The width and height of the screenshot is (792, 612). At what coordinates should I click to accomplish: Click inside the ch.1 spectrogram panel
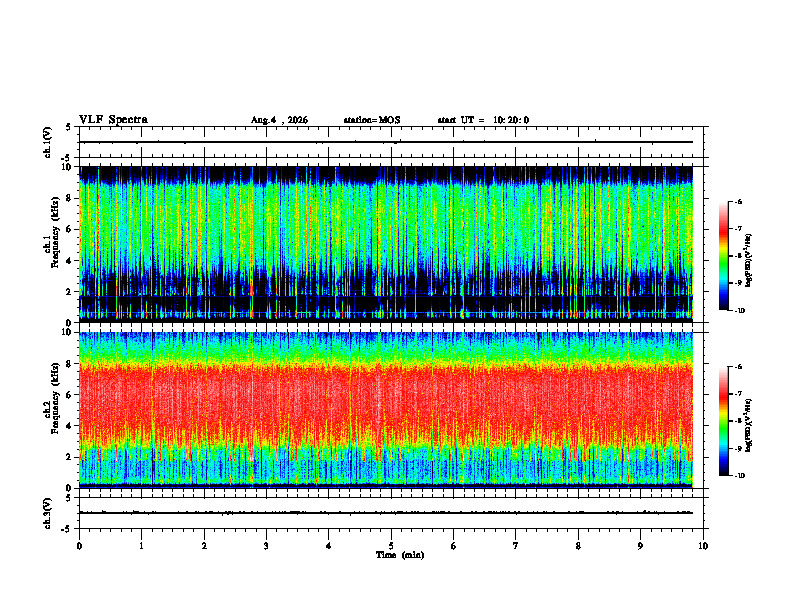(x=386, y=244)
